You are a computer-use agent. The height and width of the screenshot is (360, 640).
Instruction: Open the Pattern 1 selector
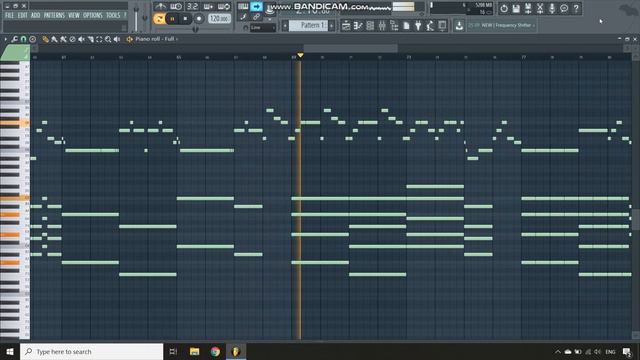pyautogui.click(x=309, y=26)
